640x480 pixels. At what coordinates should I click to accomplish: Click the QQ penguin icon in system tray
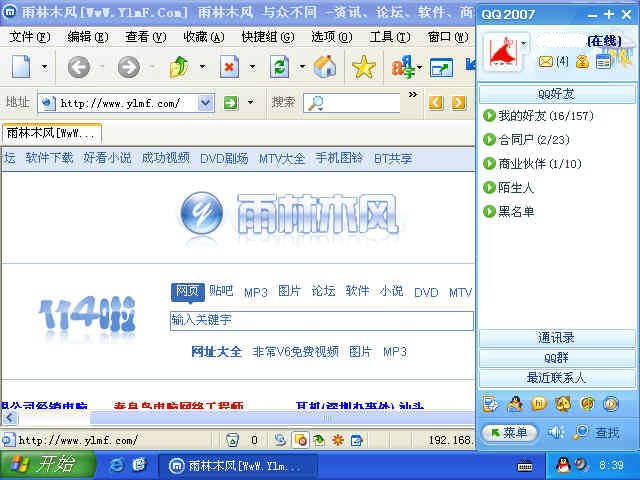562,465
